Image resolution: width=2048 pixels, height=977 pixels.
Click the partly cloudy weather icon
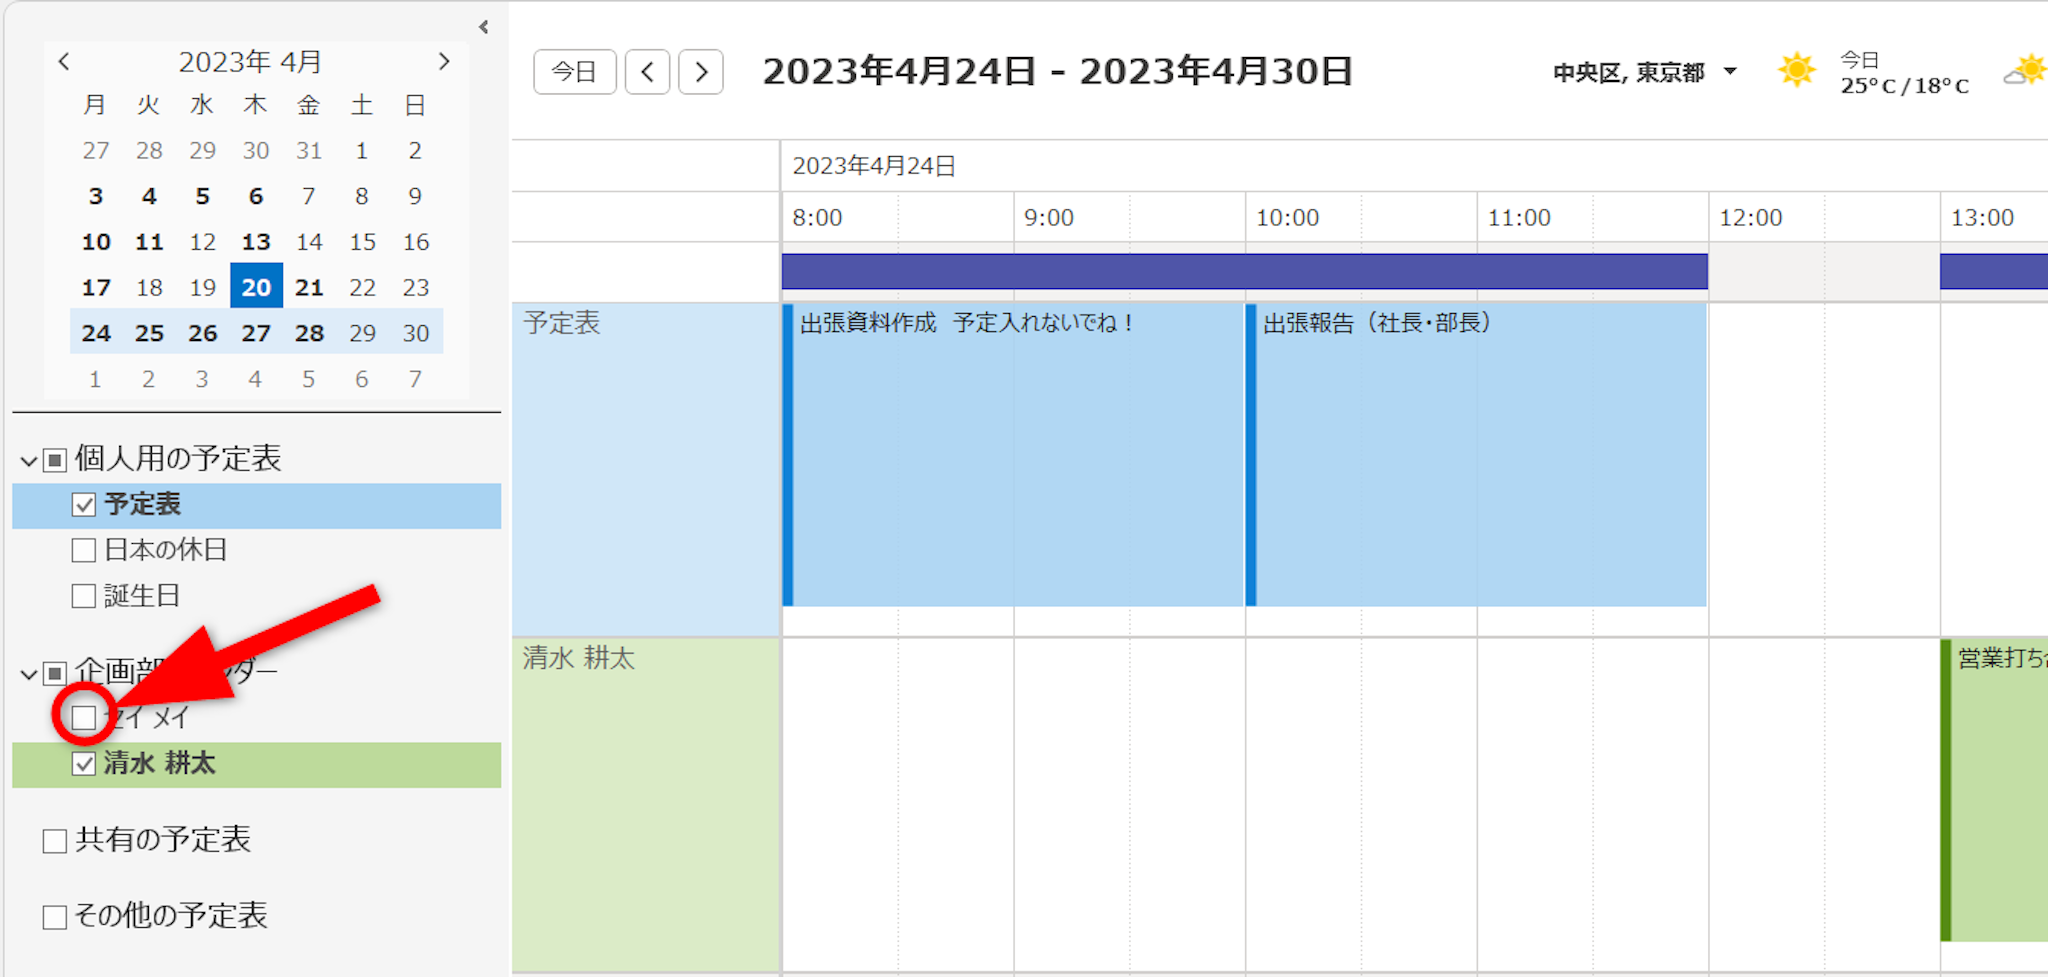(2026, 72)
